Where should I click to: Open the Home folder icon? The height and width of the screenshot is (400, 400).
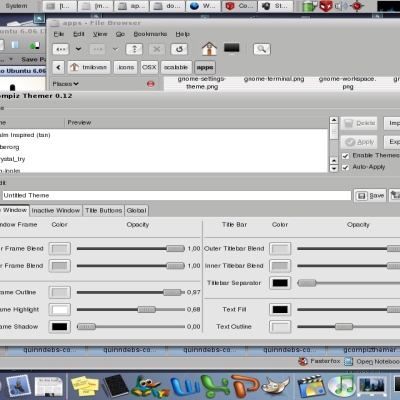[x=209, y=49]
